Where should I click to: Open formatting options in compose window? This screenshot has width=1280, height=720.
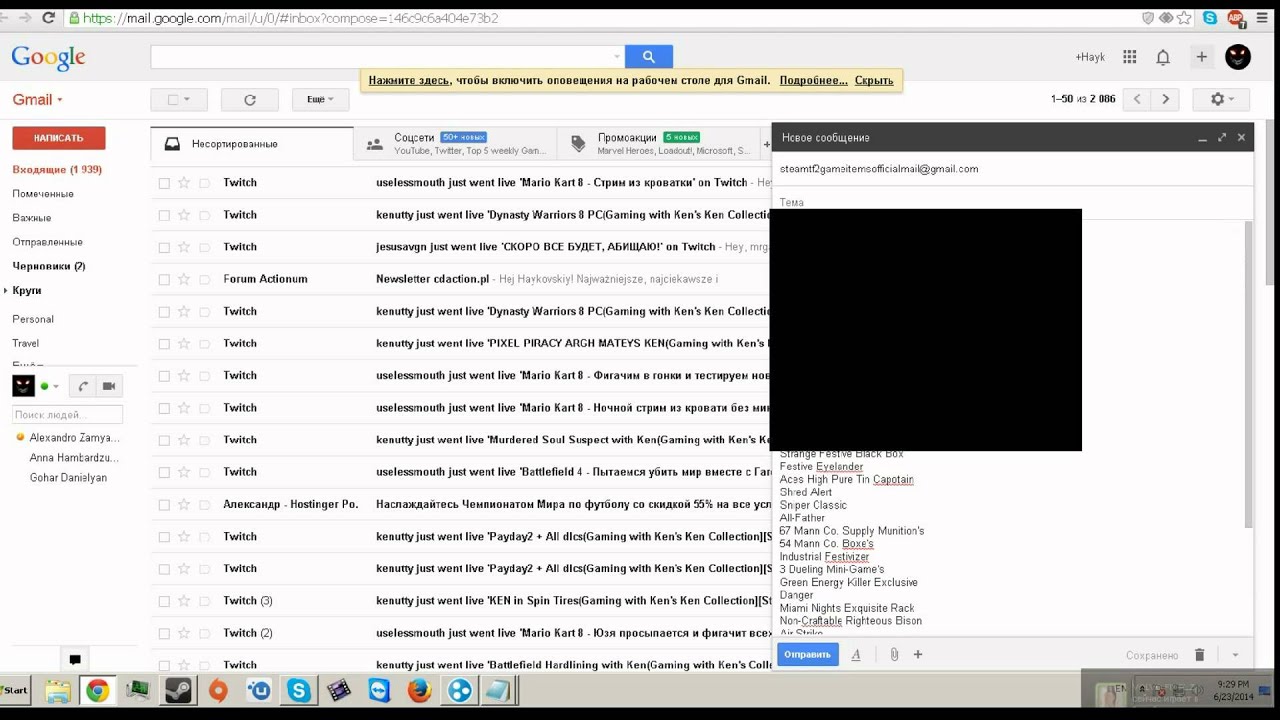click(x=856, y=655)
